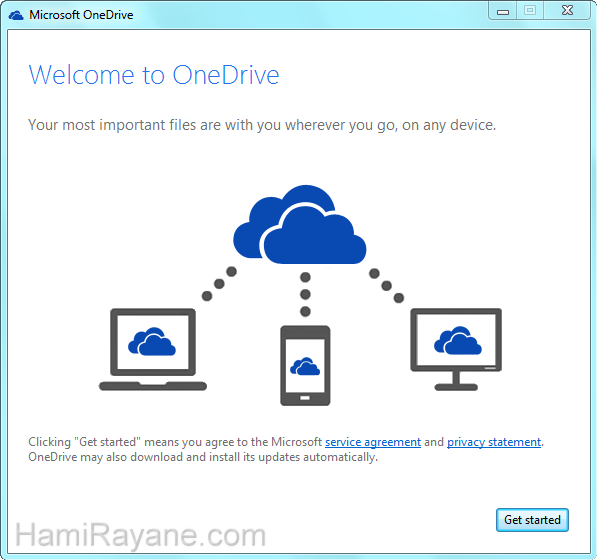This screenshot has height=560, width=597.
Task: Minimize the Microsoft OneDrive window
Action: [x=503, y=11]
